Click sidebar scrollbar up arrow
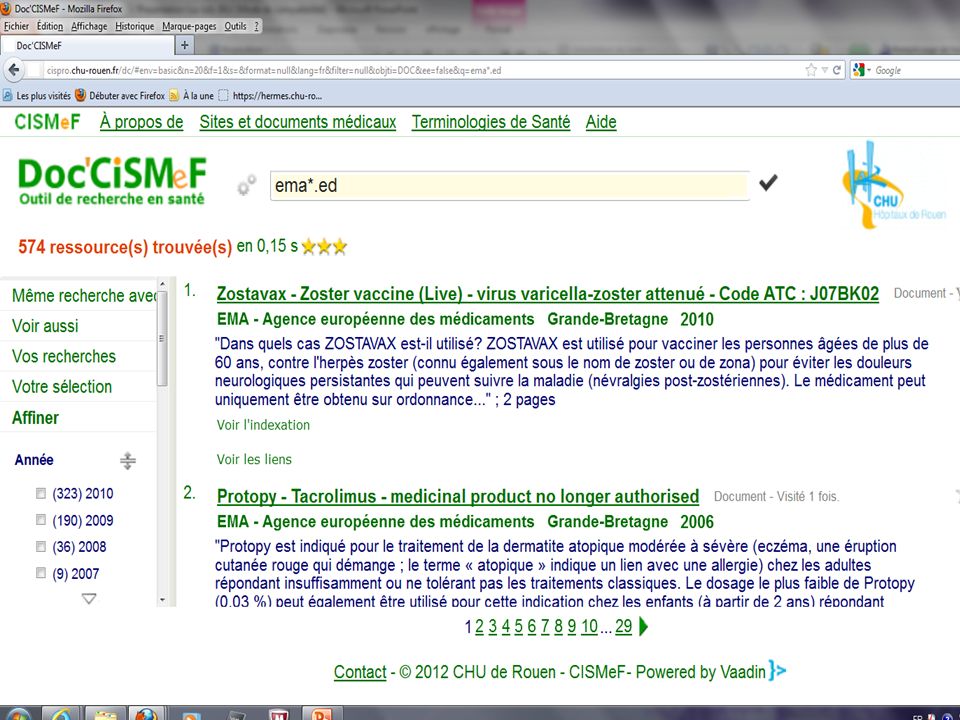 click(162, 284)
